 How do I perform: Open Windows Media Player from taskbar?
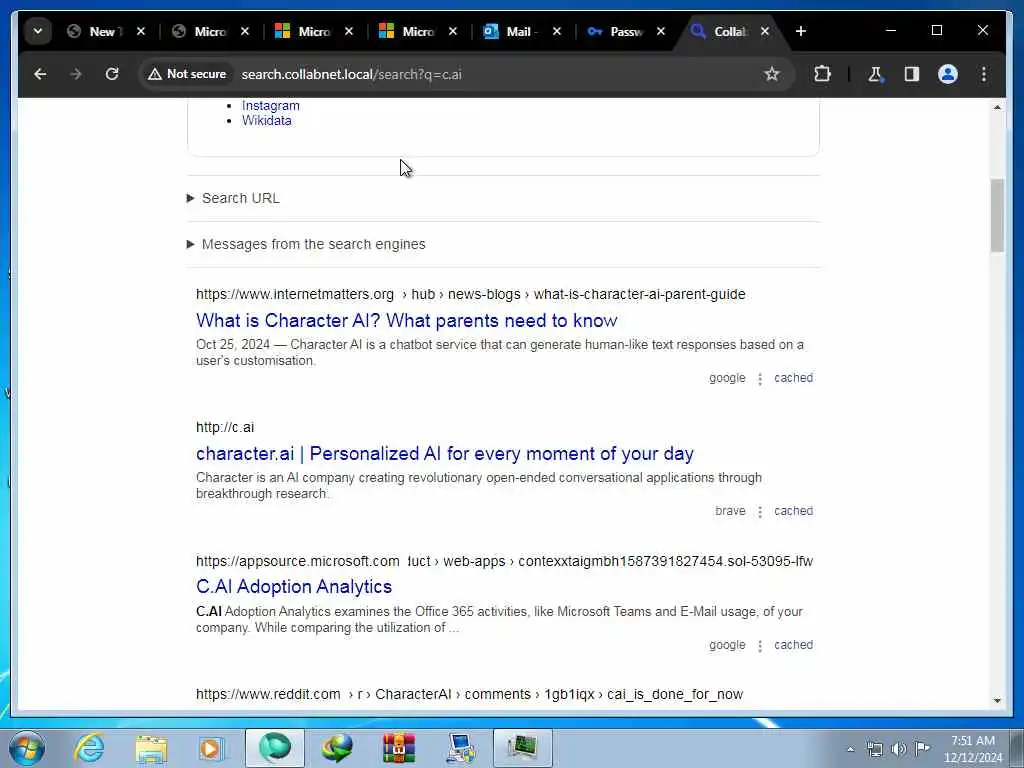click(211, 748)
